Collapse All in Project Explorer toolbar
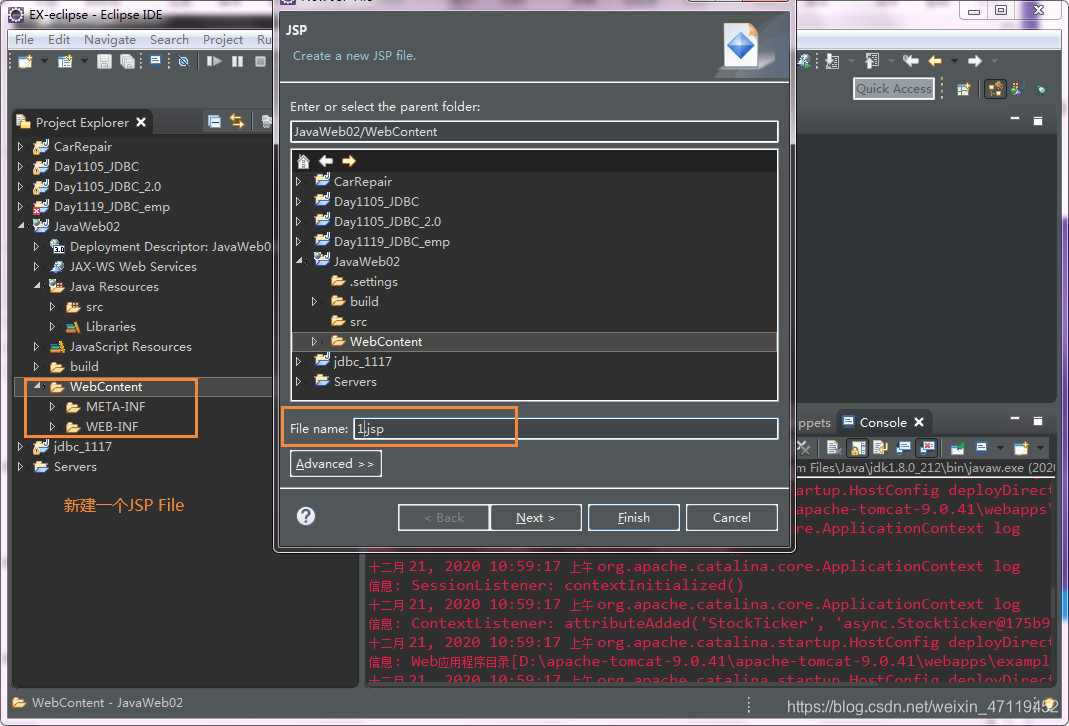1069x726 pixels. [x=214, y=121]
